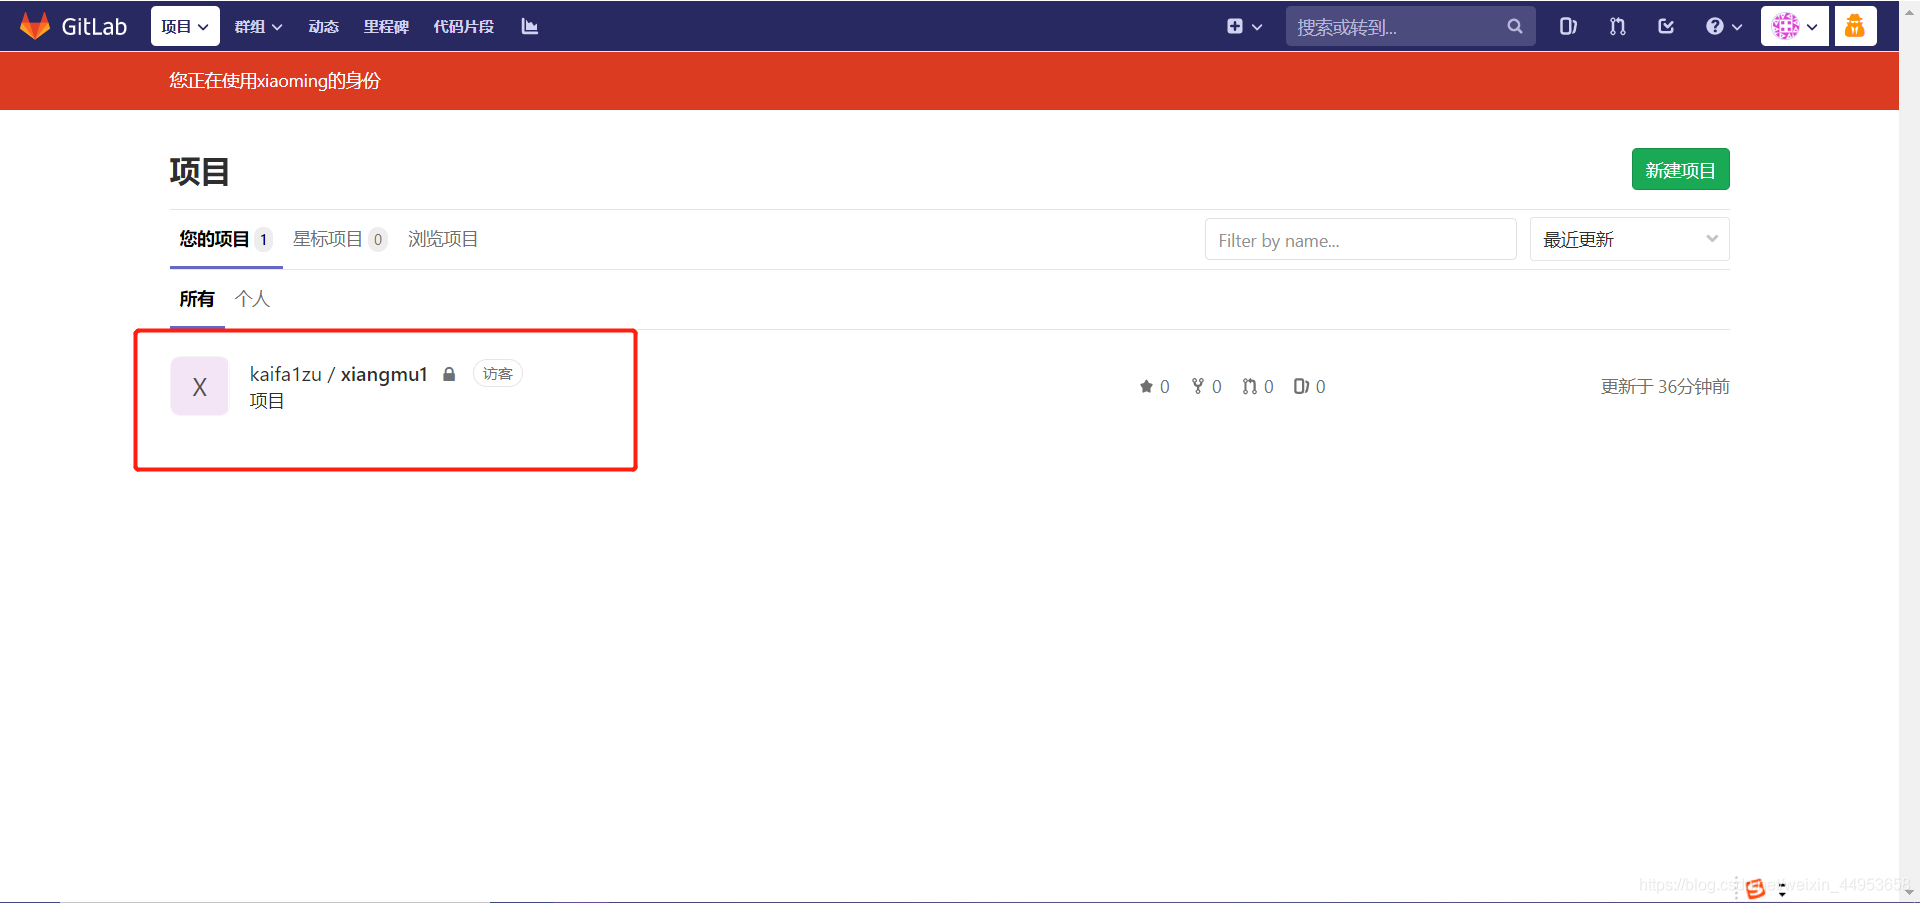Open kaifa1zu / xiangmu1 project link
The width and height of the screenshot is (1920, 903).
coord(338,374)
